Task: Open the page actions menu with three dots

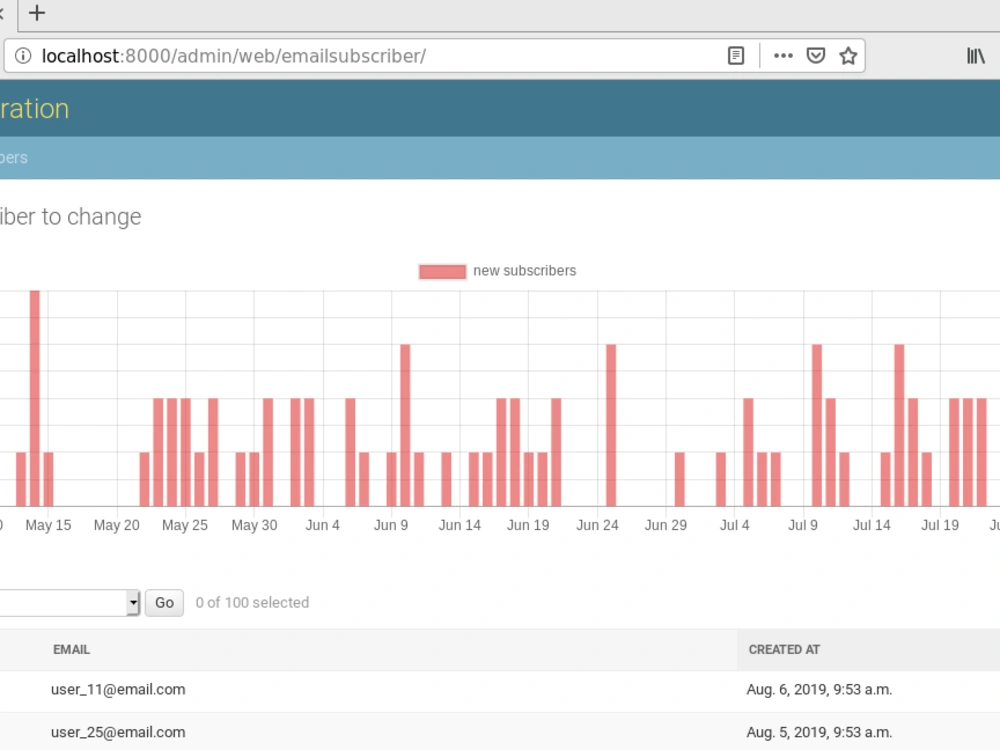Action: pyautogui.click(x=783, y=55)
